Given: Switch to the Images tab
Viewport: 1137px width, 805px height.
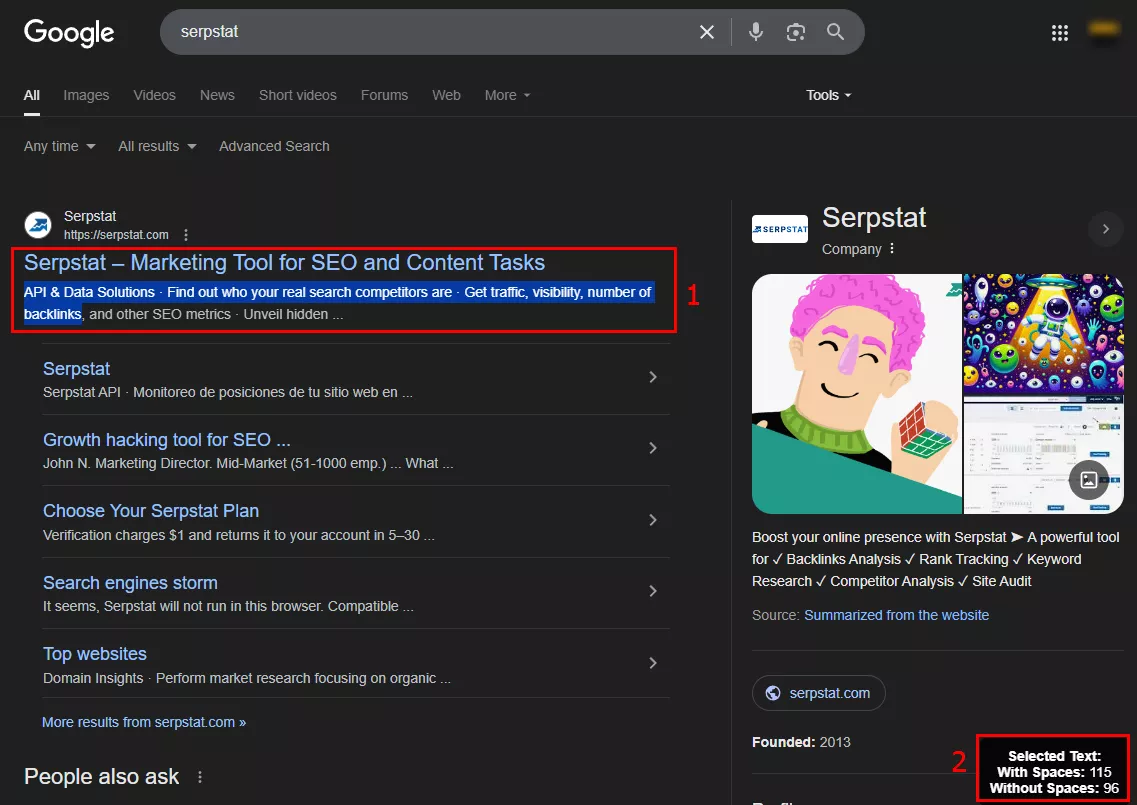Looking at the screenshot, I should pyautogui.click(x=86, y=95).
